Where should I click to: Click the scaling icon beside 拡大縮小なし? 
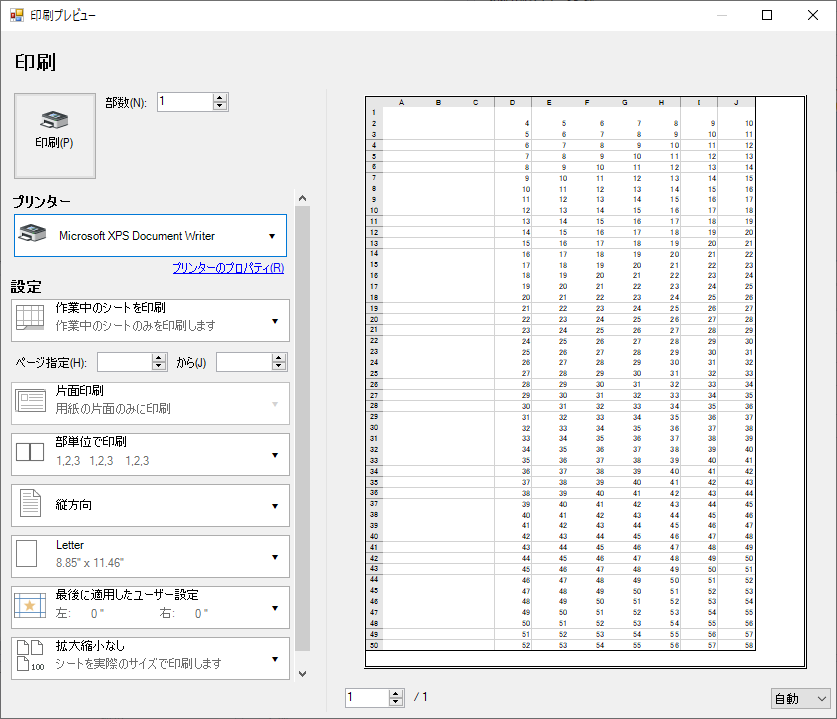click(x=30, y=656)
